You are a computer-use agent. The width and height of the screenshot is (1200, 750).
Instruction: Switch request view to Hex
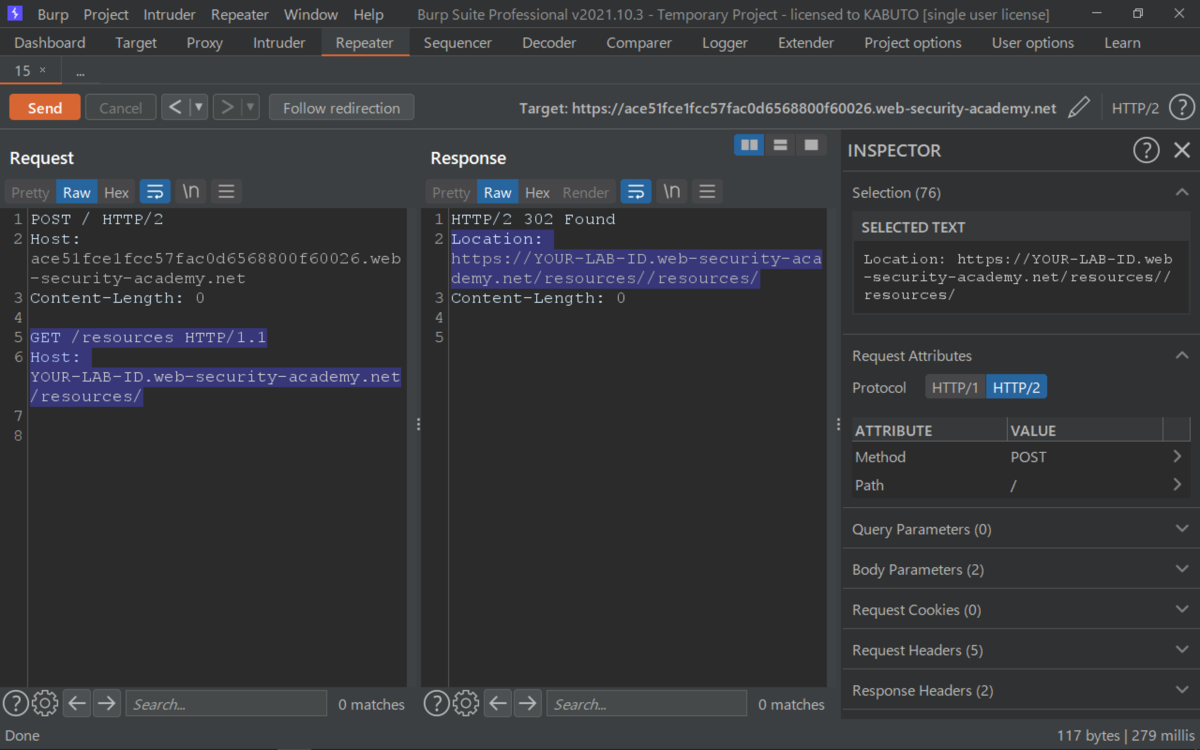pyautogui.click(x=117, y=193)
